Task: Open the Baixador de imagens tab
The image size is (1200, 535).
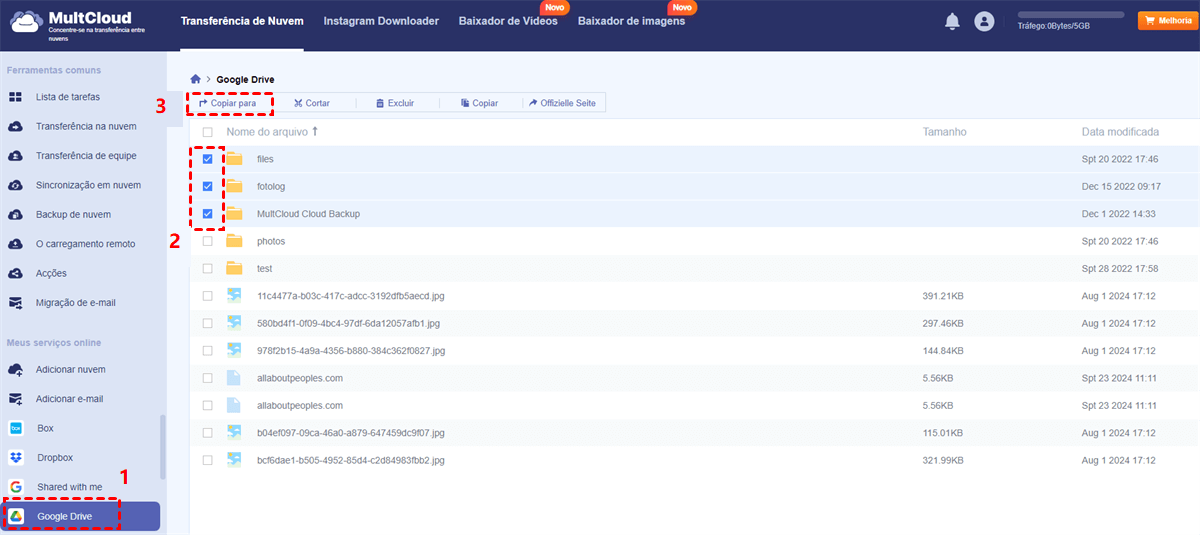Action: pyautogui.click(x=632, y=21)
